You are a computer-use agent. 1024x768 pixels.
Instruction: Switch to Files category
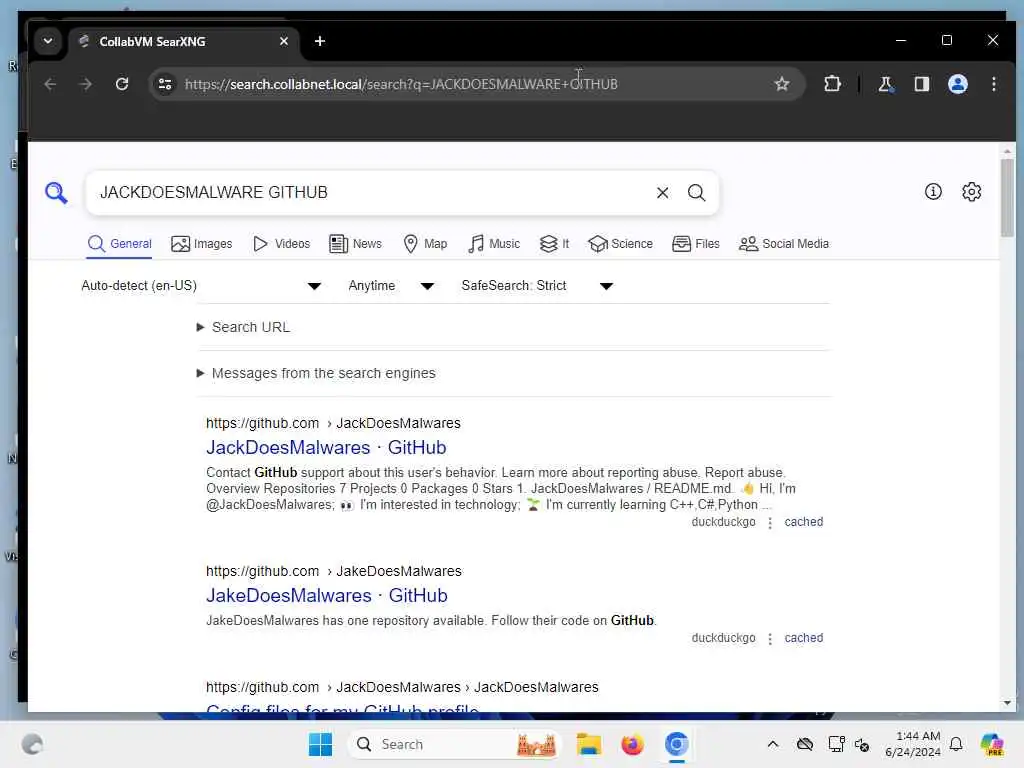696,244
